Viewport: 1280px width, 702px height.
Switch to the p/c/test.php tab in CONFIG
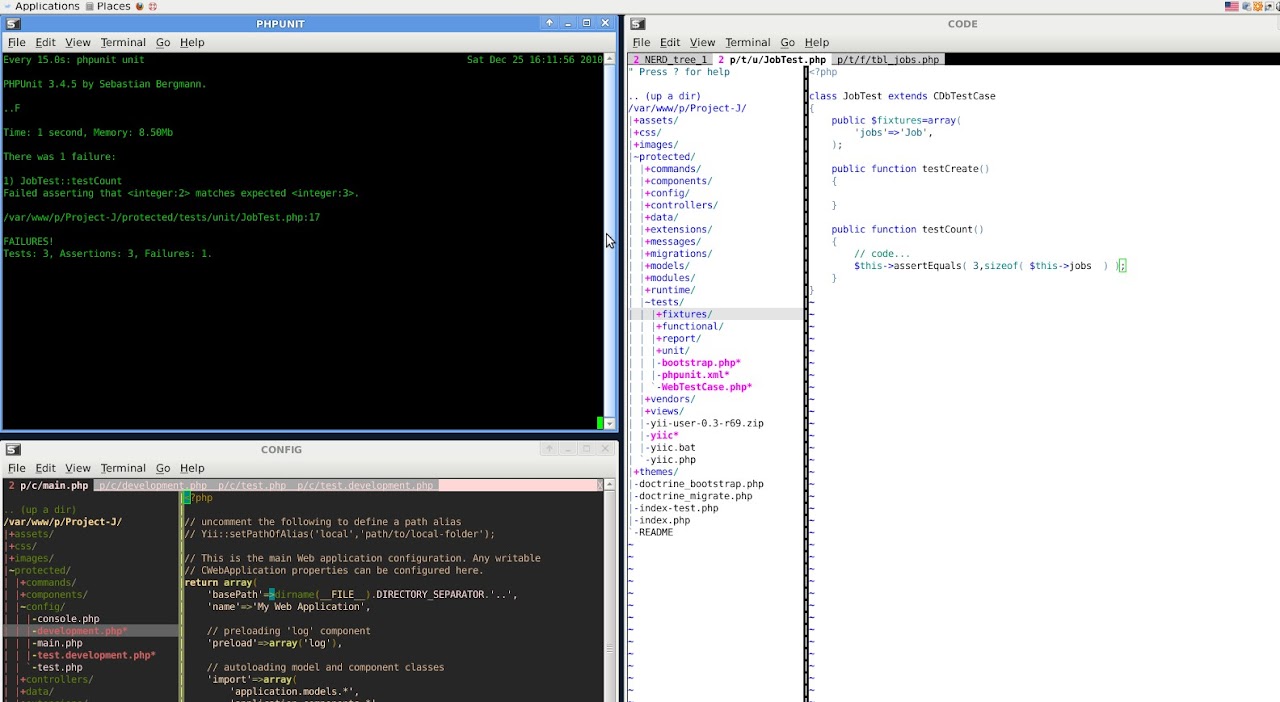click(251, 486)
